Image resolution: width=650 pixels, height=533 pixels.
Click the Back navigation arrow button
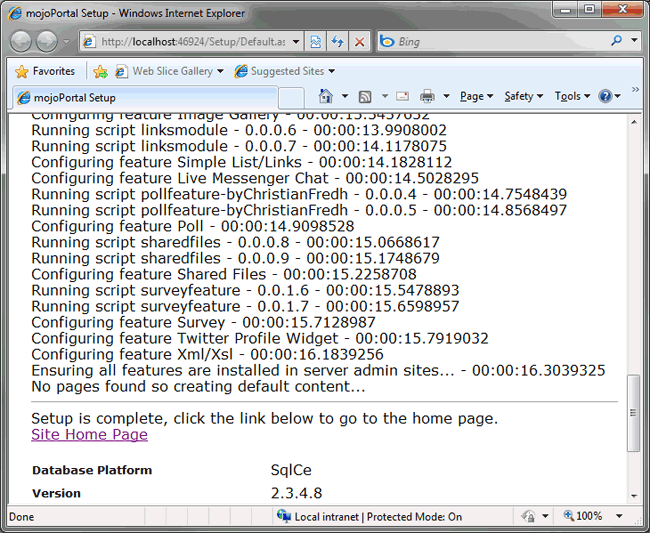tap(22, 42)
